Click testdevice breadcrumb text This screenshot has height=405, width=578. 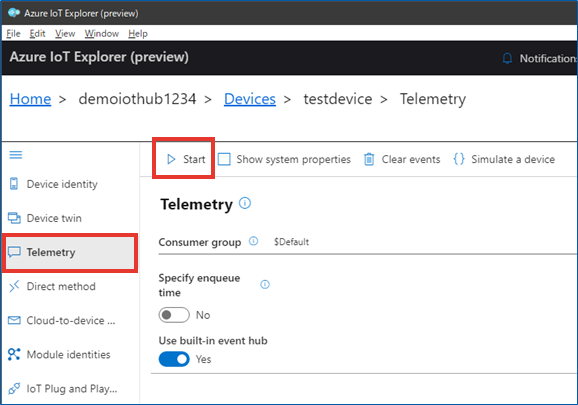(338, 99)
